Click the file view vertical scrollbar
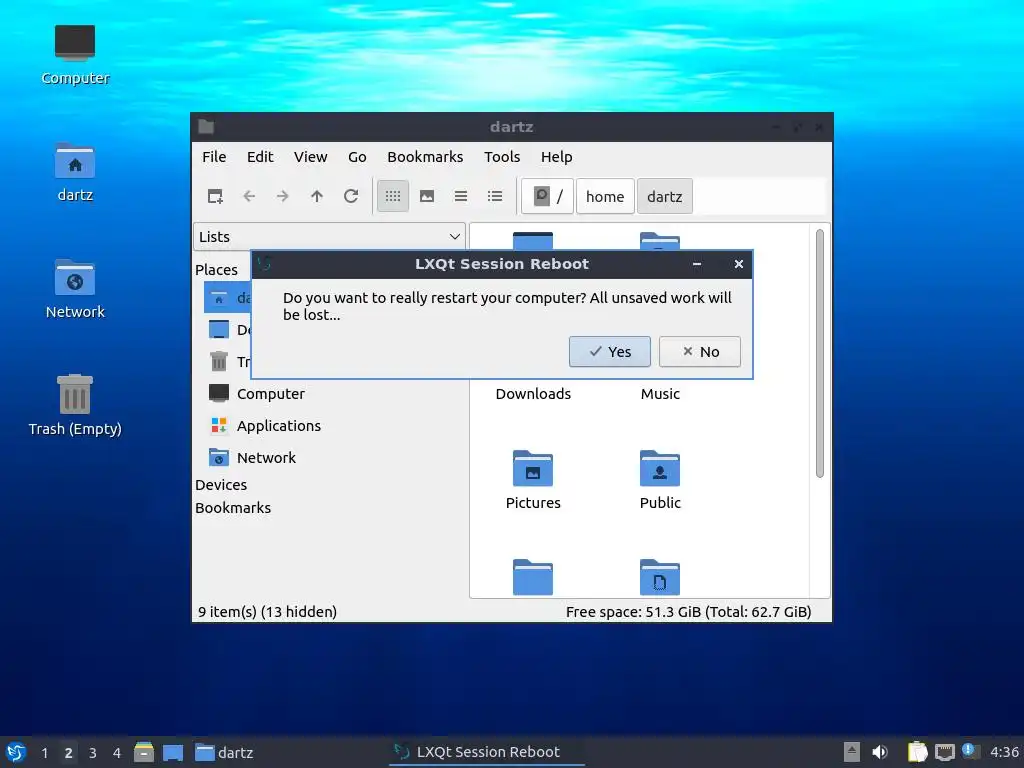 point(820,353)
